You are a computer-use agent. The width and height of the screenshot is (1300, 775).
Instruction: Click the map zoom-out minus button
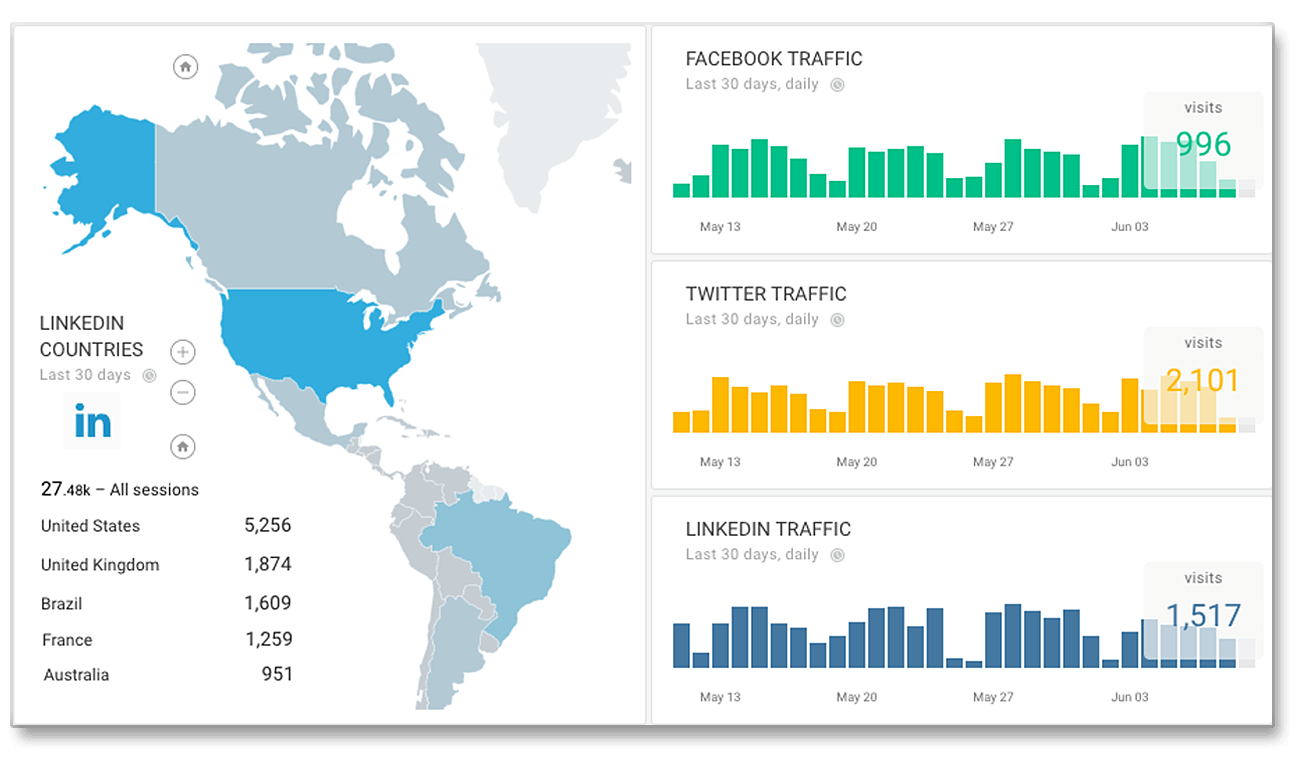pyautogui.click(x=183, y=393)
